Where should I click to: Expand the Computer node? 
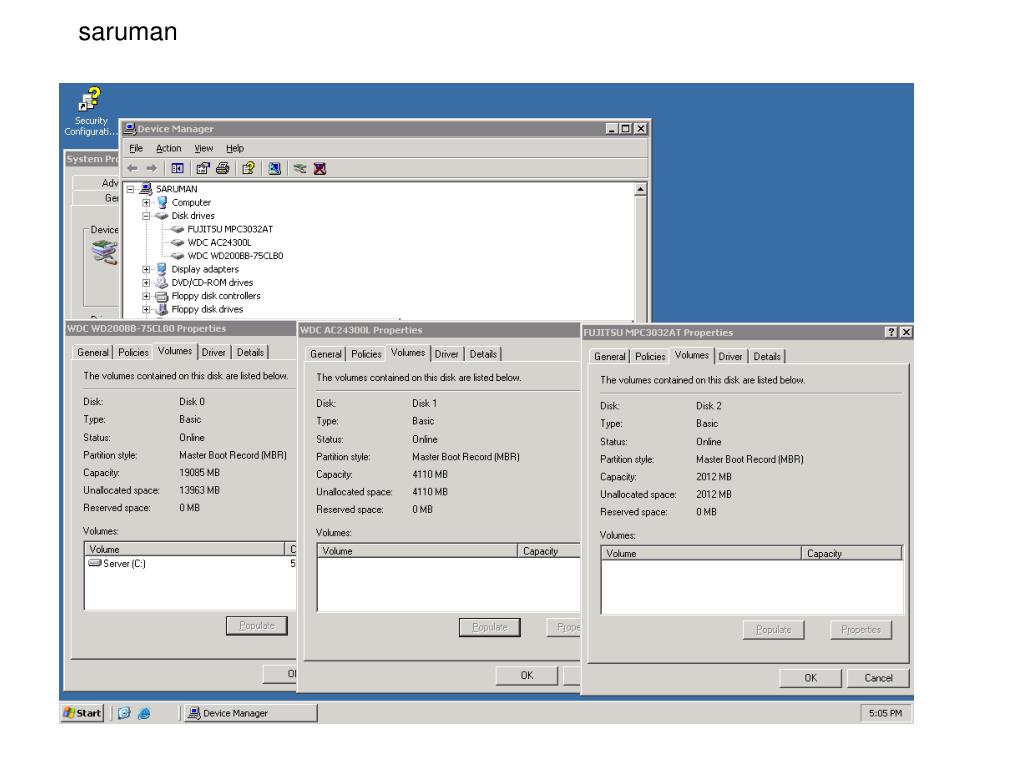[x=146, y=202]
